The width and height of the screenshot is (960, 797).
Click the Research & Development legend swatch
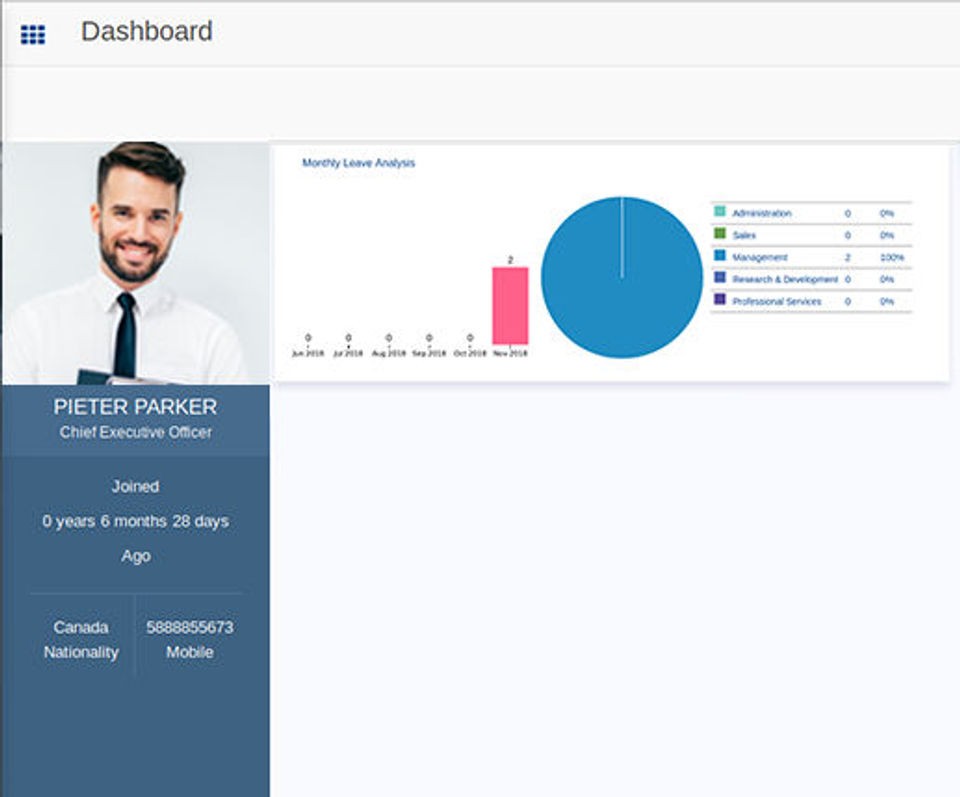click(x=720, y=278)
